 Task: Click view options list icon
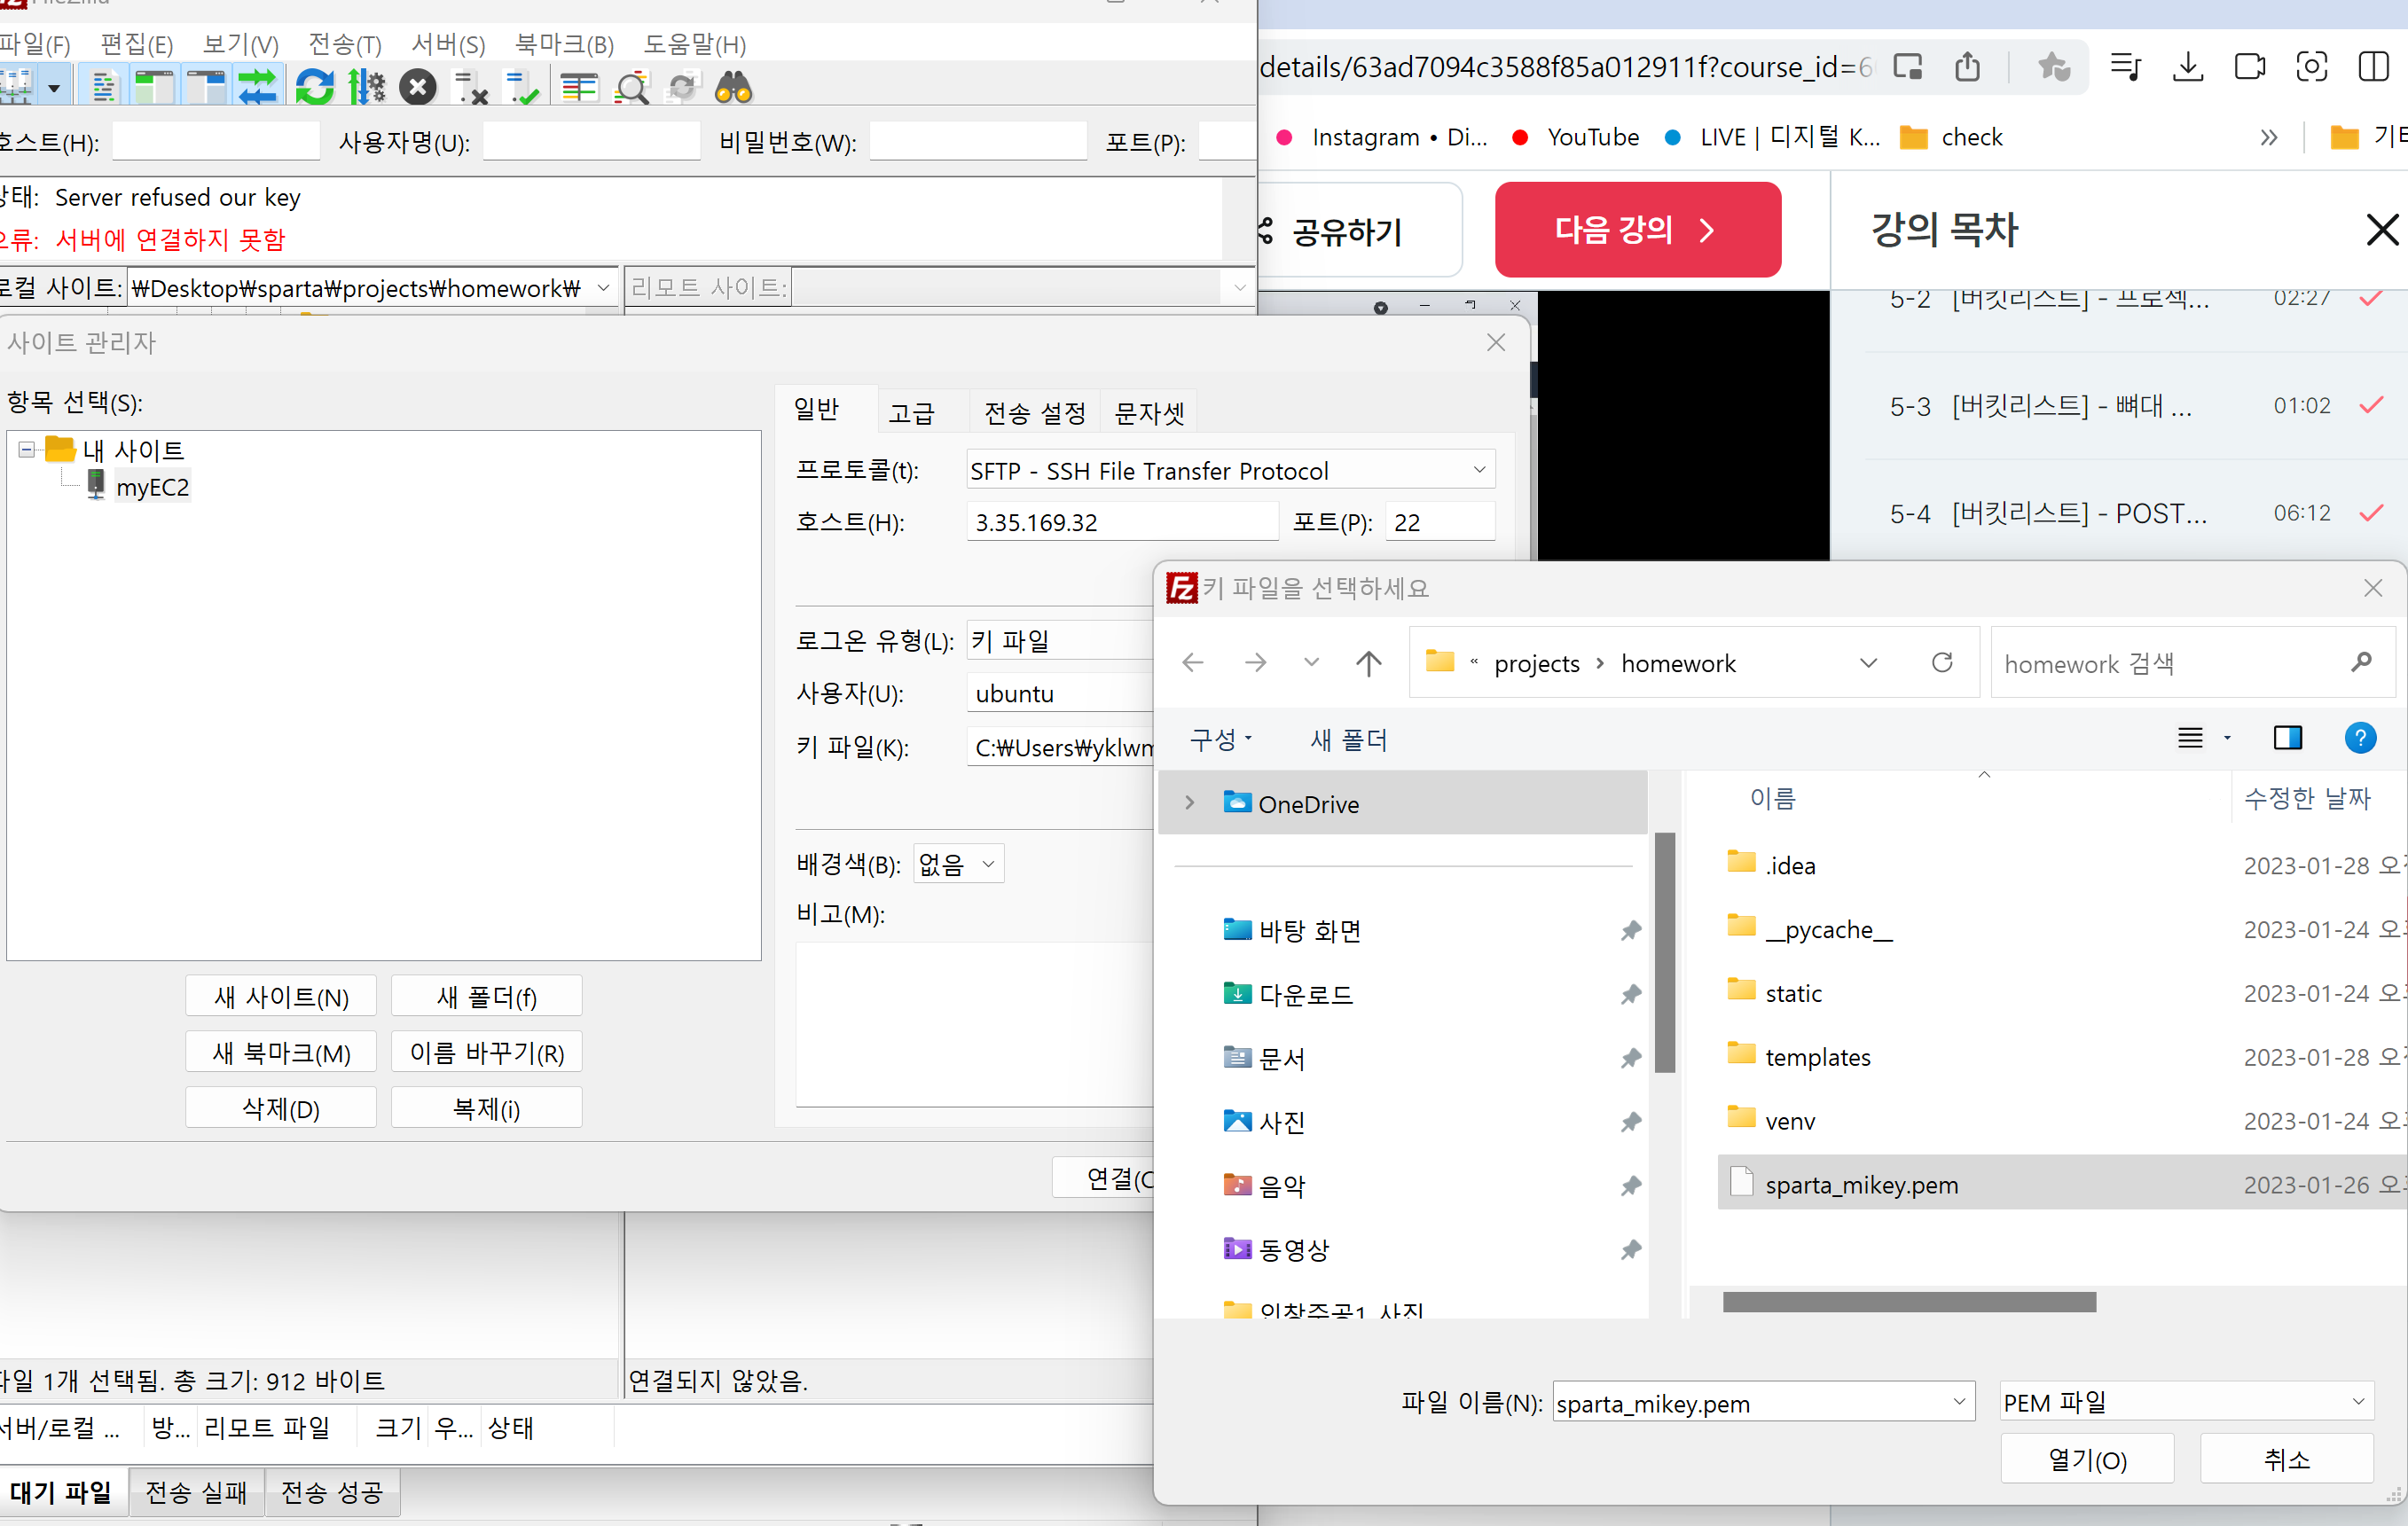[2190, 738]
